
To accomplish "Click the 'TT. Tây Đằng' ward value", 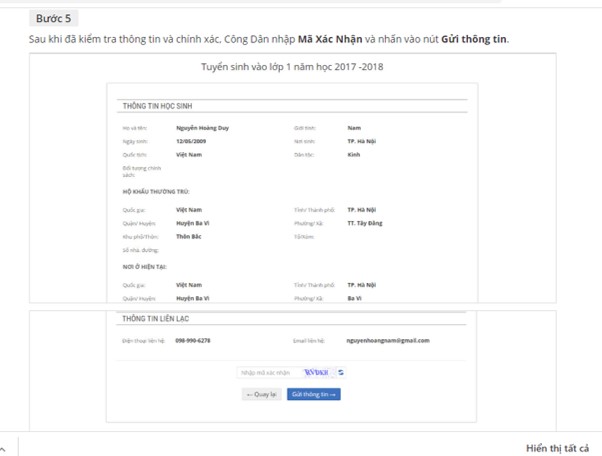I will 365,223.
